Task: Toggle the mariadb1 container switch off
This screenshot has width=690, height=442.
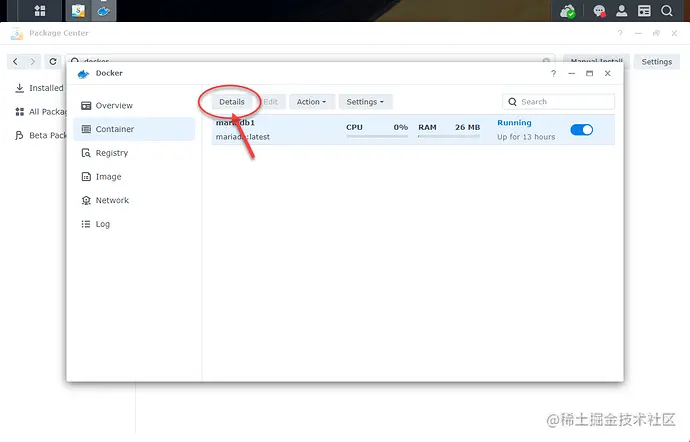Action: pos(581,129)
